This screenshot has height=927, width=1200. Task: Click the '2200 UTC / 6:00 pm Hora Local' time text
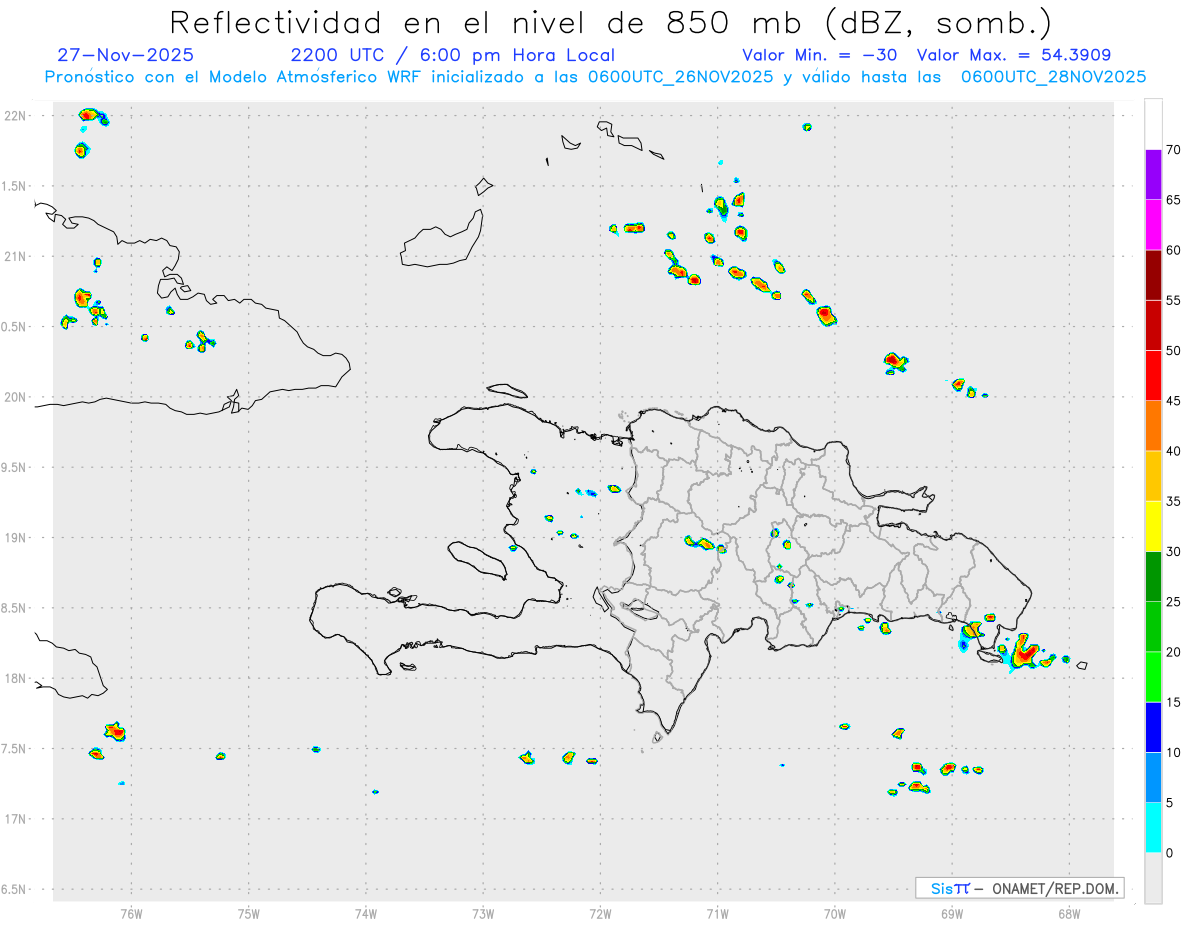point(453,55)
